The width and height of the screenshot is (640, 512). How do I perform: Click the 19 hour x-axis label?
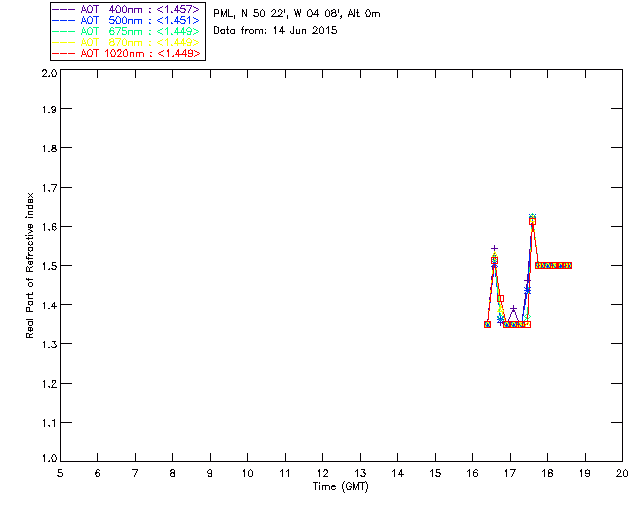coord(585,473)
